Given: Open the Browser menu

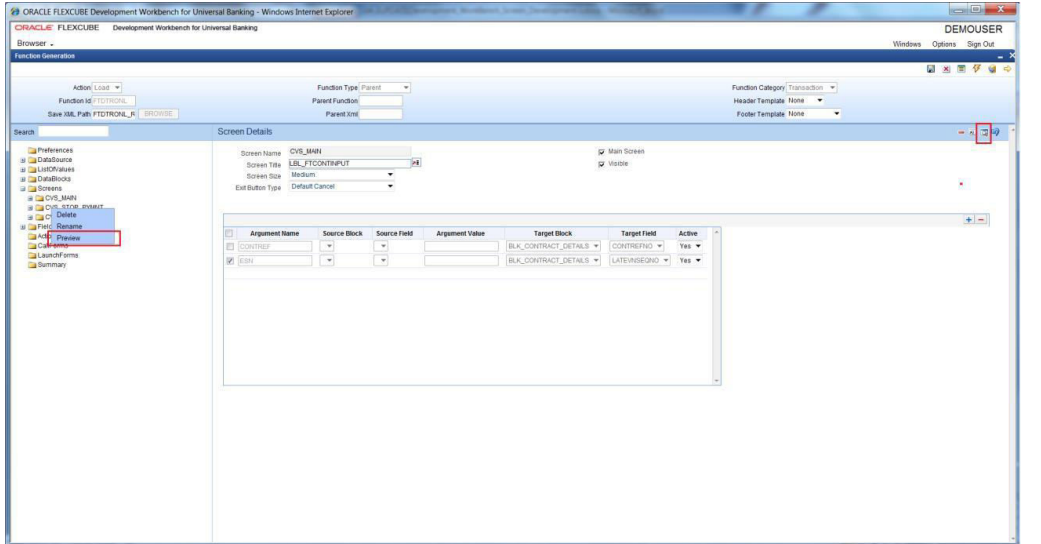Looking at the screenshot, I should (x=35, y=43).
